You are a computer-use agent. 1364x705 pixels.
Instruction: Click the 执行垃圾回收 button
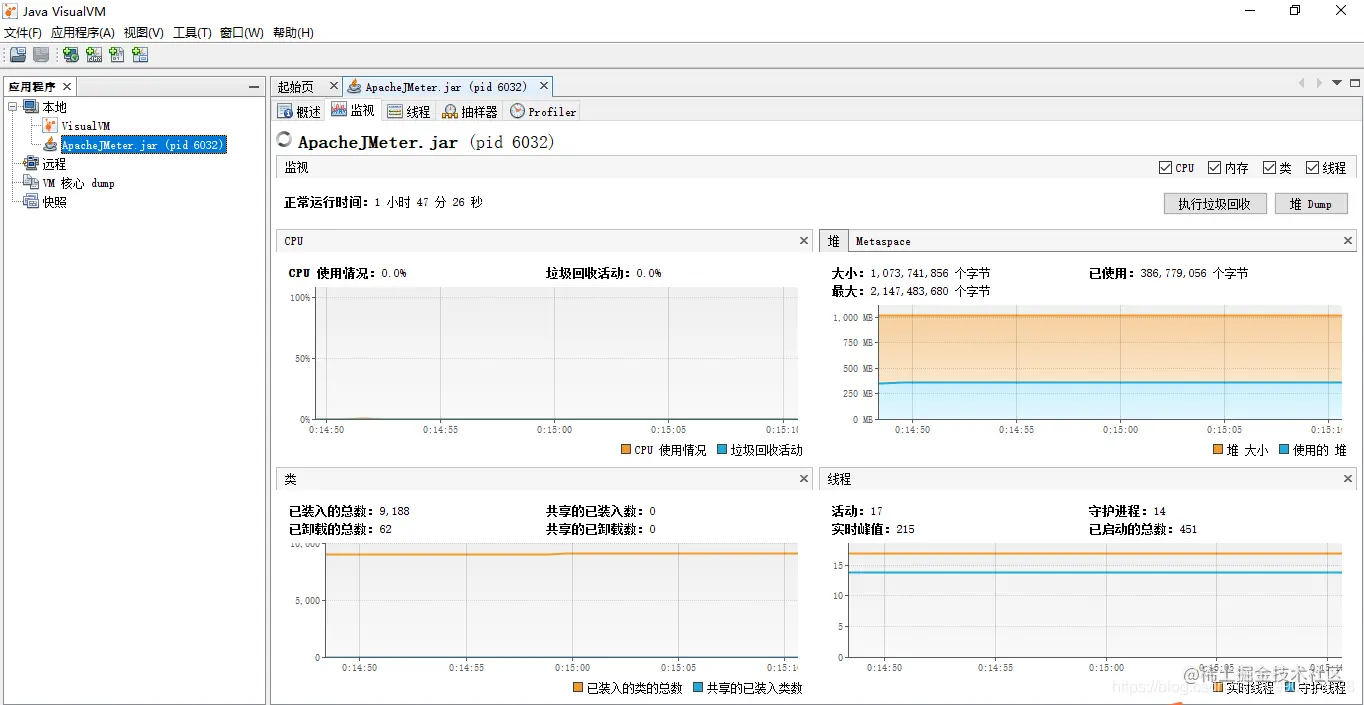(x=1215, y=204)
